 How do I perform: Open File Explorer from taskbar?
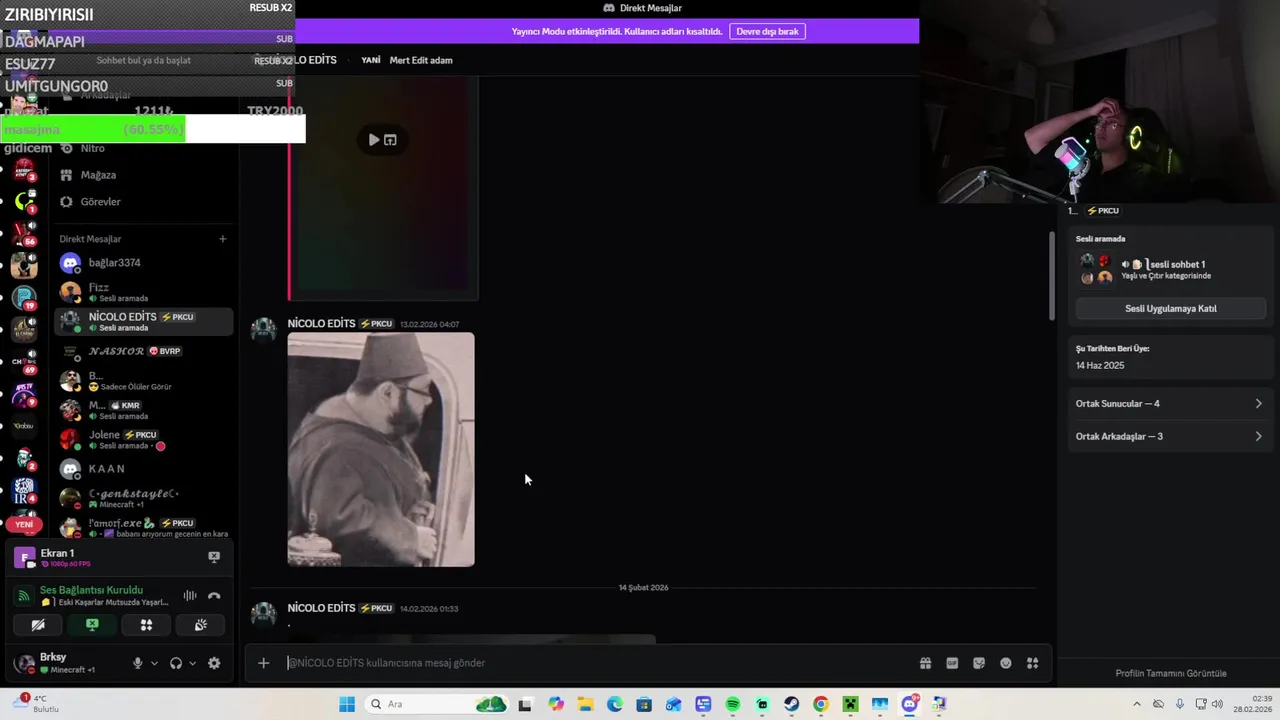pos(585,704)
